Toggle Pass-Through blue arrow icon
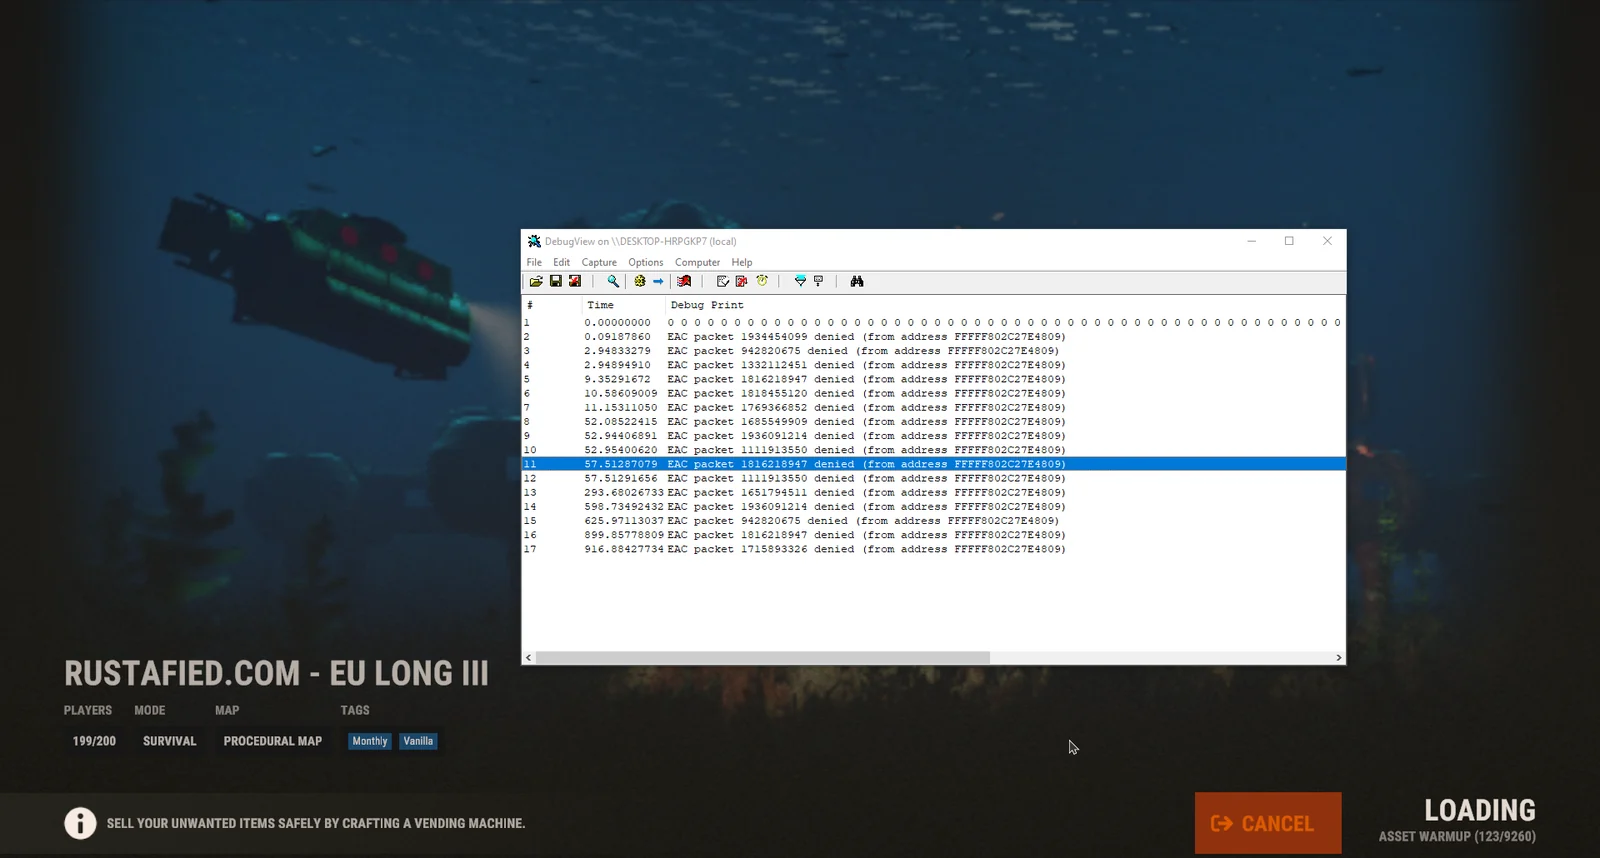Image resolution: width=1600 pixels, height=858 pixels. [658, 282]
